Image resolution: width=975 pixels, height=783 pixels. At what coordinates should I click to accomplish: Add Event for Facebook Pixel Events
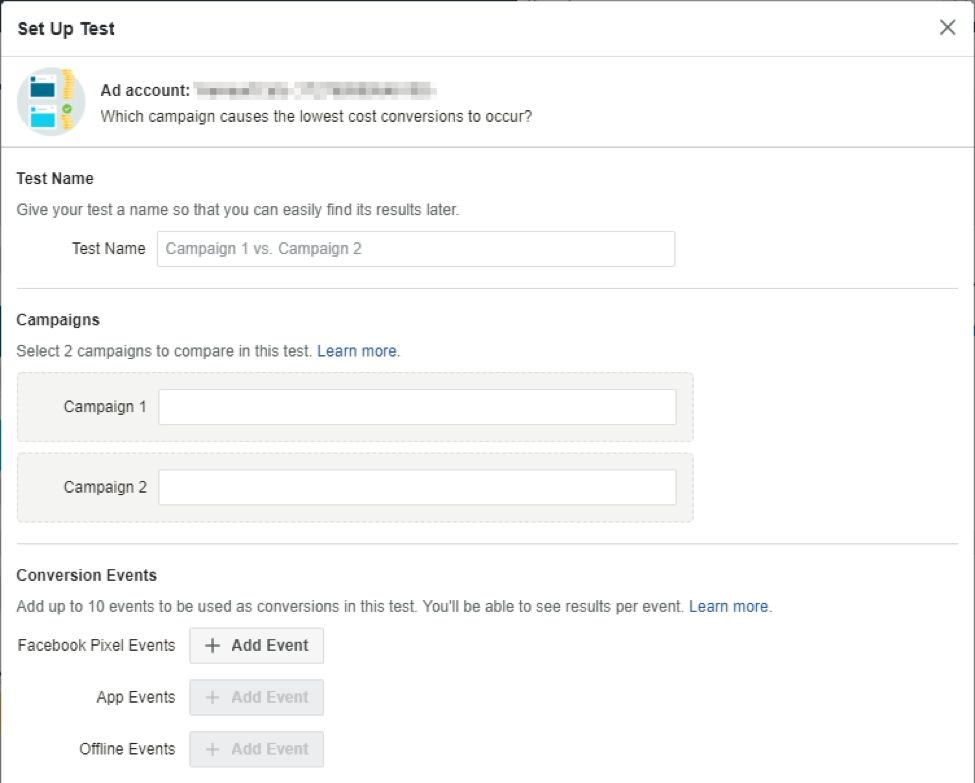click(257, 646)
